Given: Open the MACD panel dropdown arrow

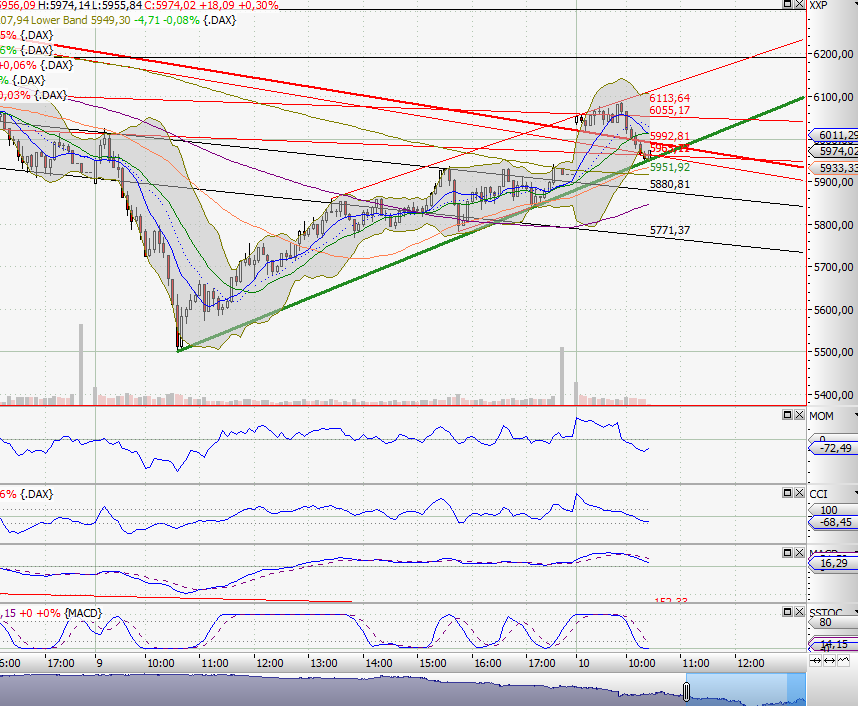Looking at the screenshot, I should [x=855, y=553].
